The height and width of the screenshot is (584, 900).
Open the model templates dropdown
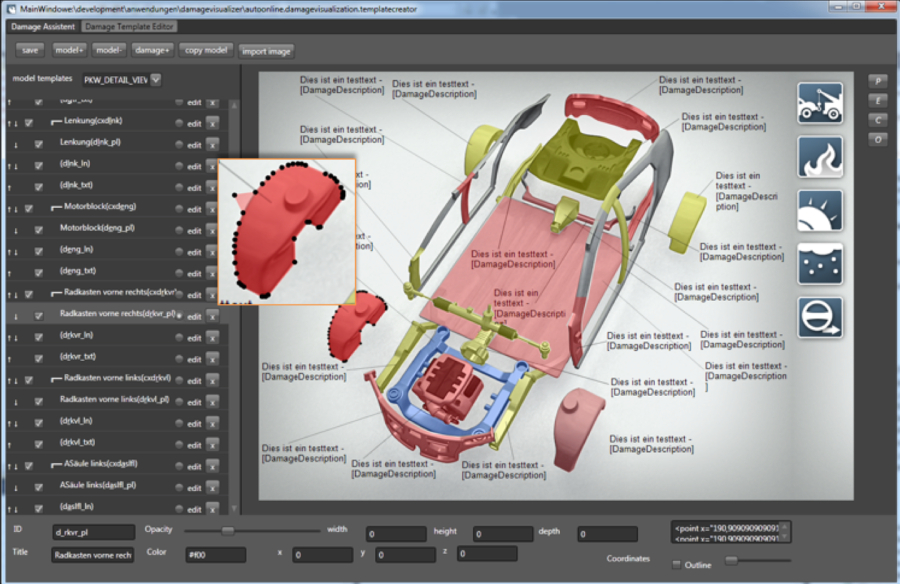[156, 79]
